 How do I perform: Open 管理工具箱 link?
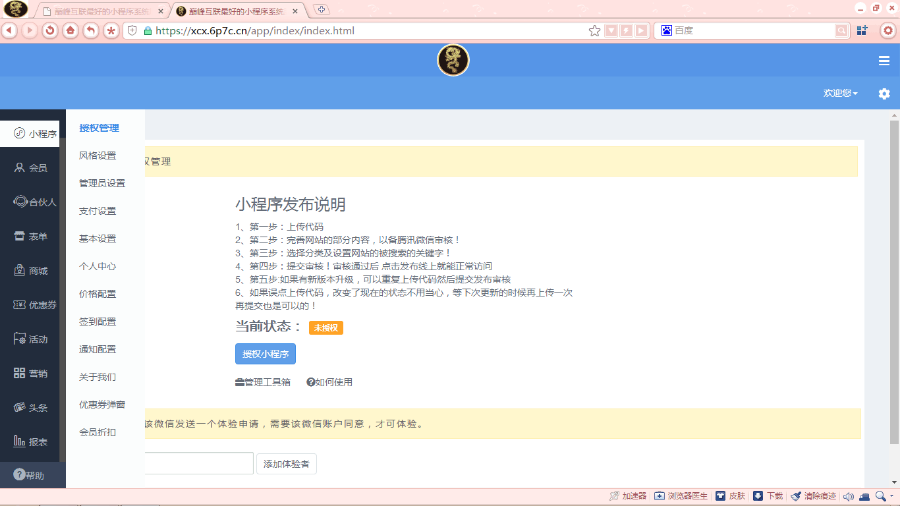point(262,382)
